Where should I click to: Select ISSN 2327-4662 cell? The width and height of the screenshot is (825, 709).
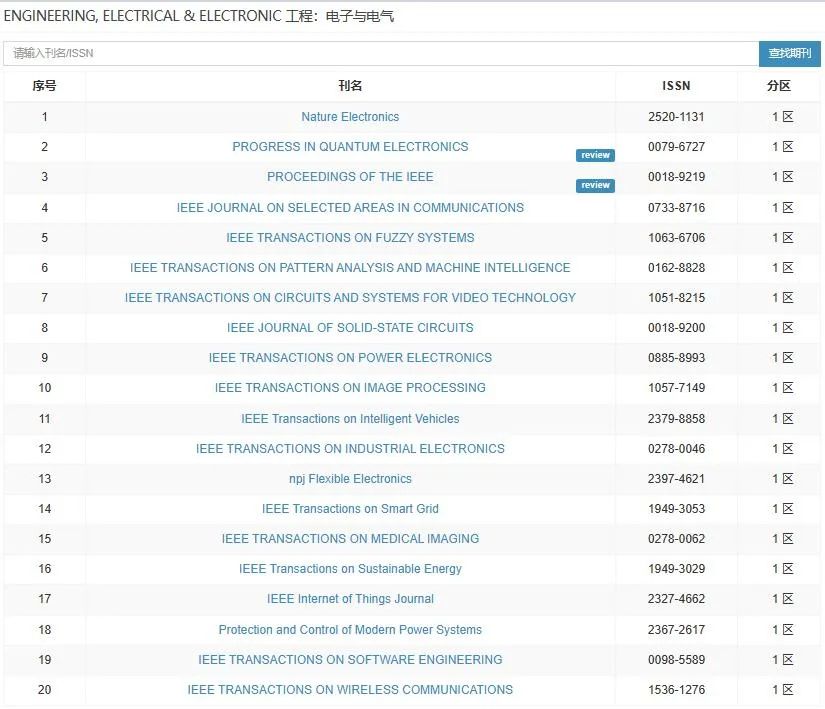[x=676, y=599]
